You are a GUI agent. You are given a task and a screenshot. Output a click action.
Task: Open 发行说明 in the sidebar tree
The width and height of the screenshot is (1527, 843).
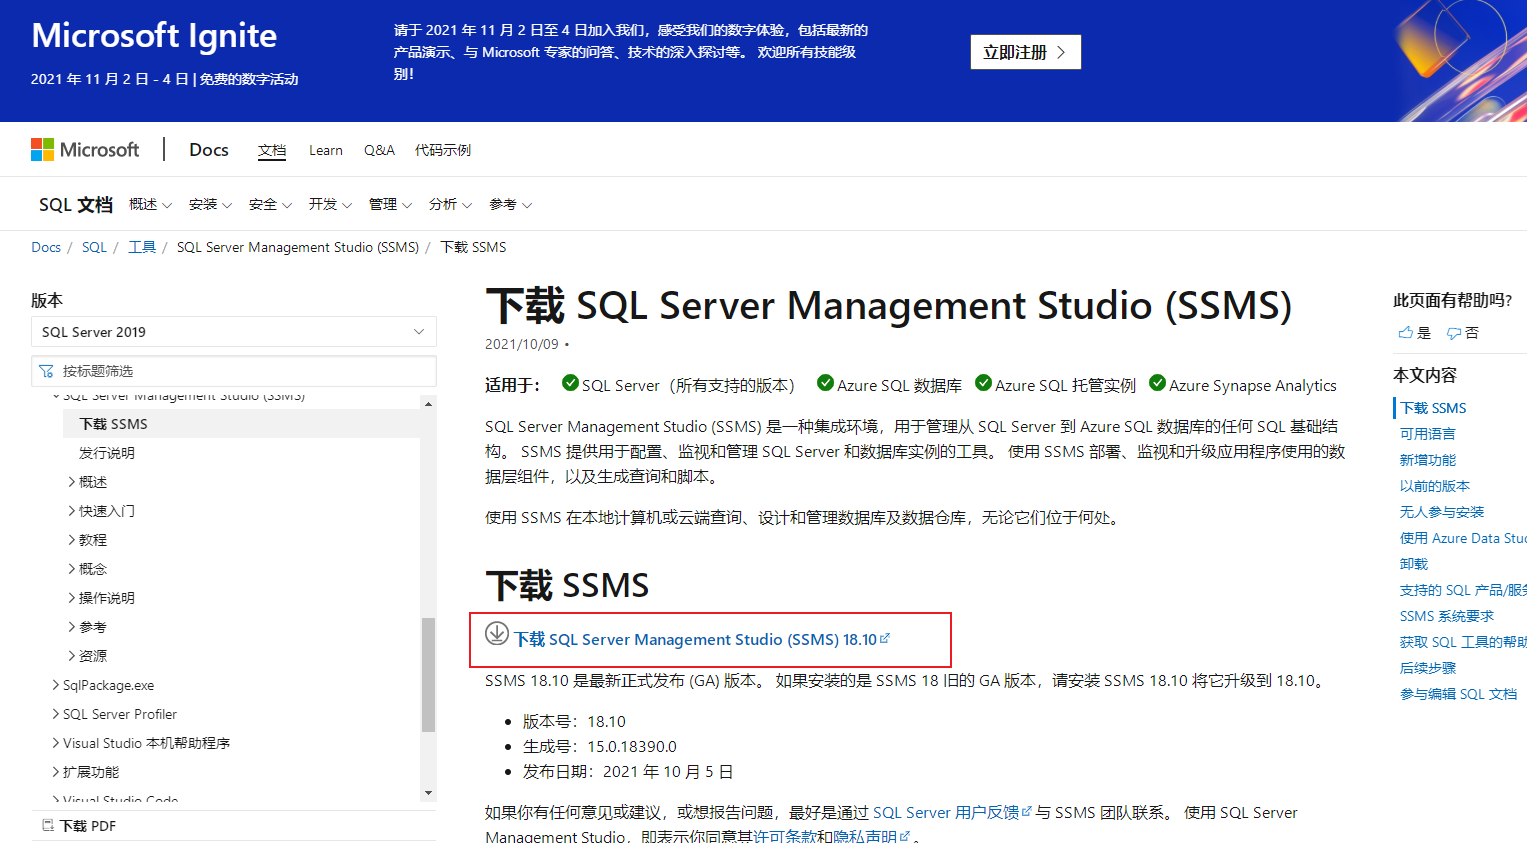point(107,453)
